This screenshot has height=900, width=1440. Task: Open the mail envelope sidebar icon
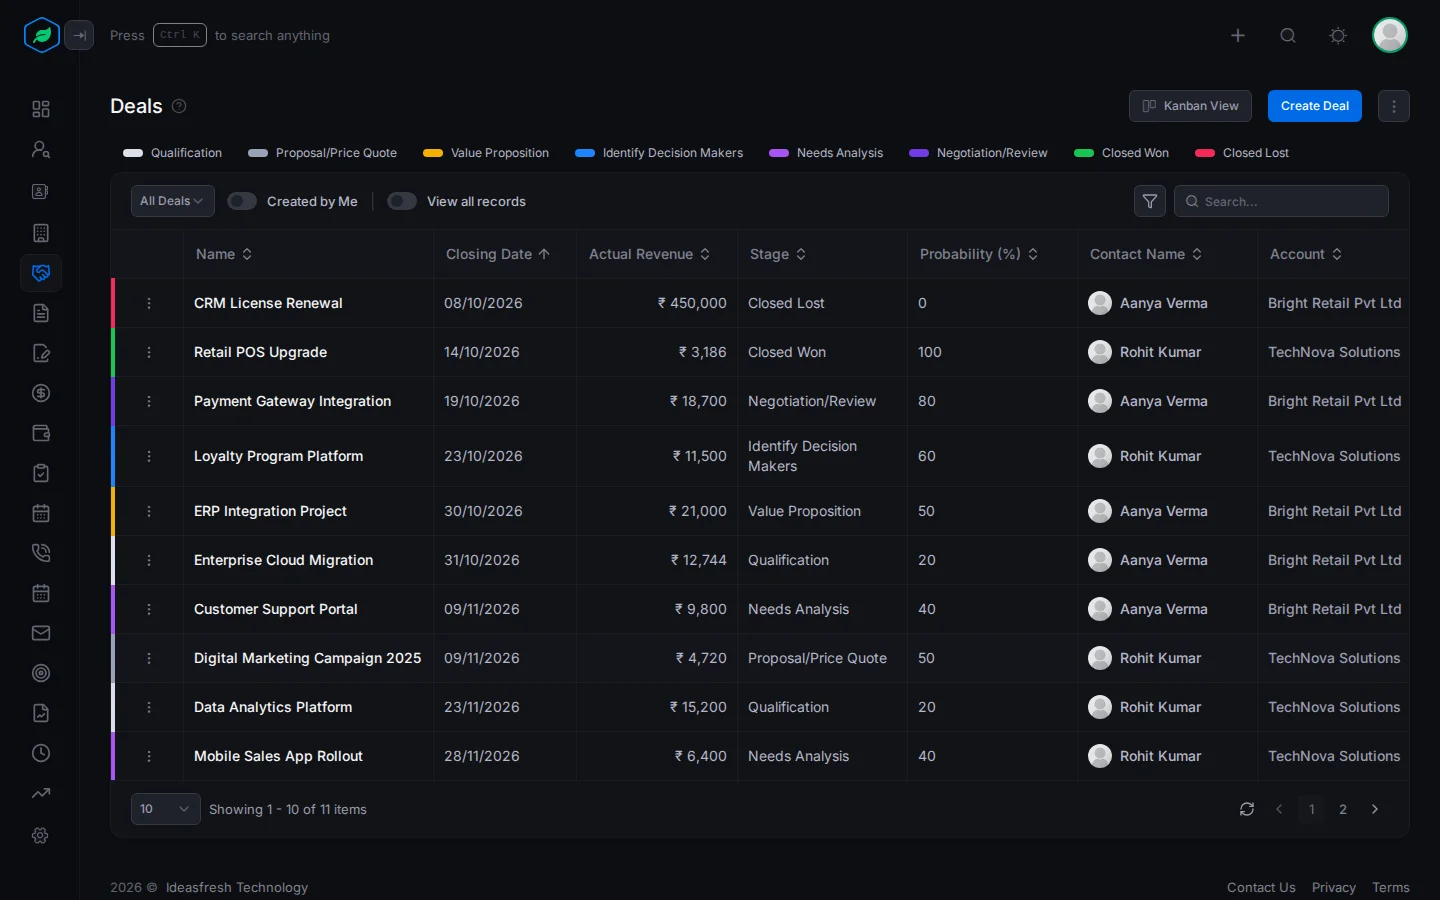[x=41, y=633]
